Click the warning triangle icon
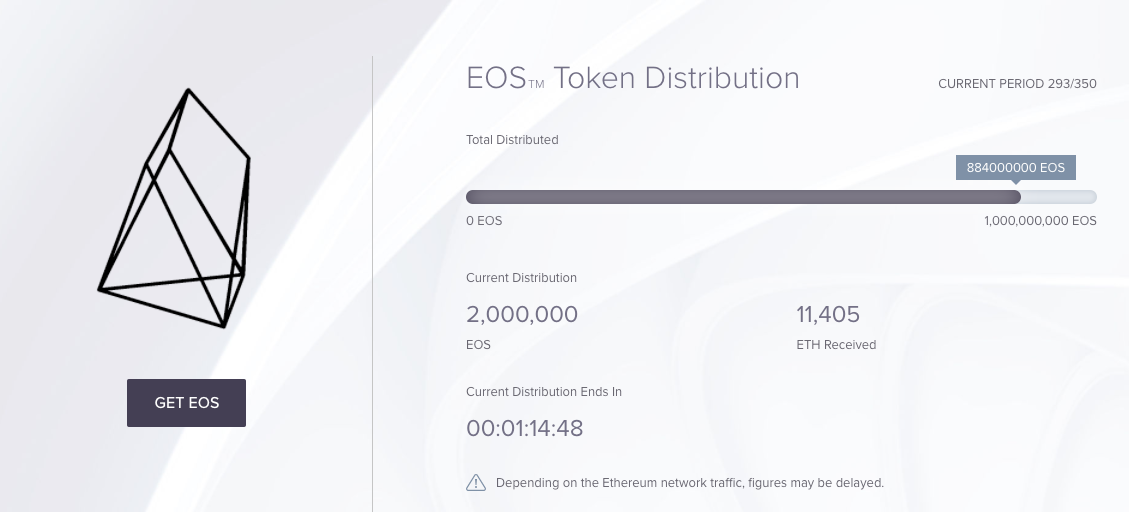 (476, 483)
